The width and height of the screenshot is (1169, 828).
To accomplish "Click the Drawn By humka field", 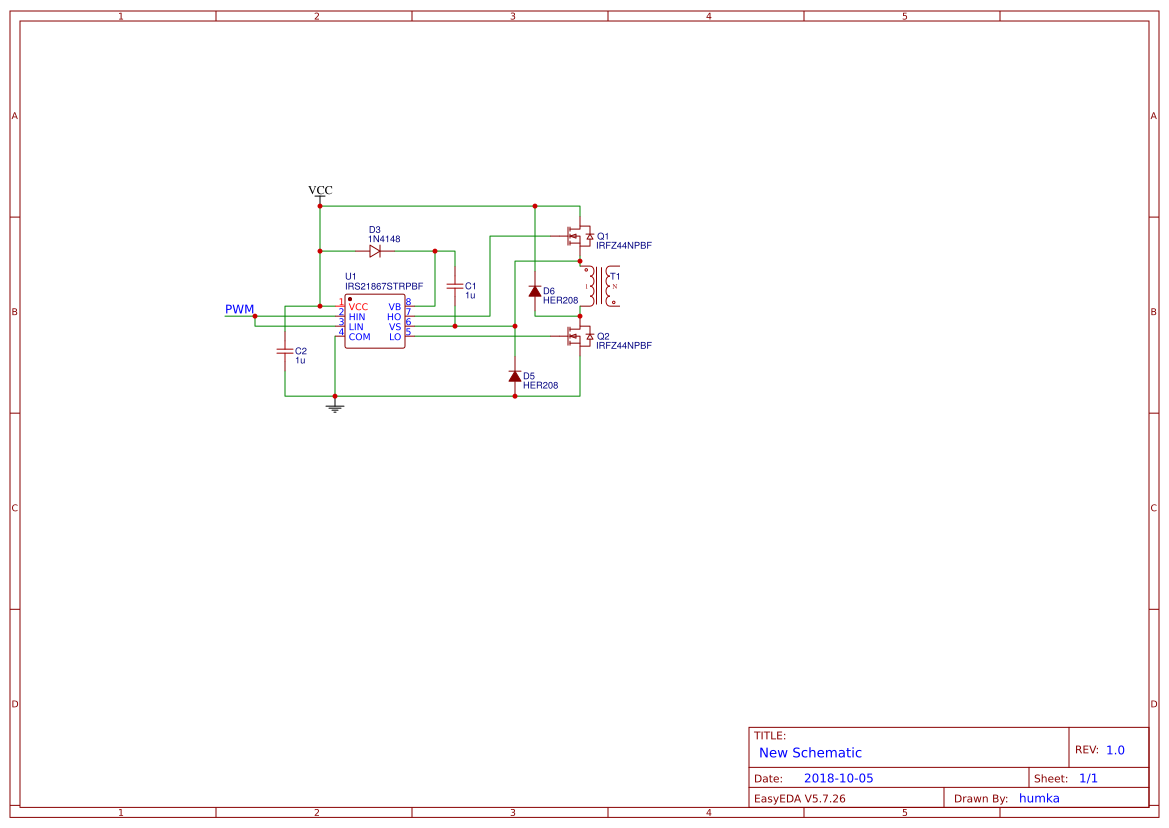I will (1039, 798).
